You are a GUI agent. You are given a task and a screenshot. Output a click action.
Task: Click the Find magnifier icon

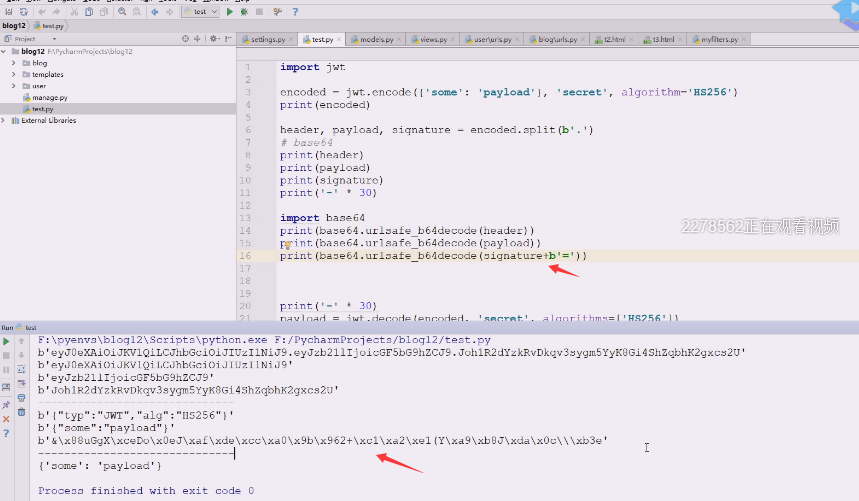(122, 11)
